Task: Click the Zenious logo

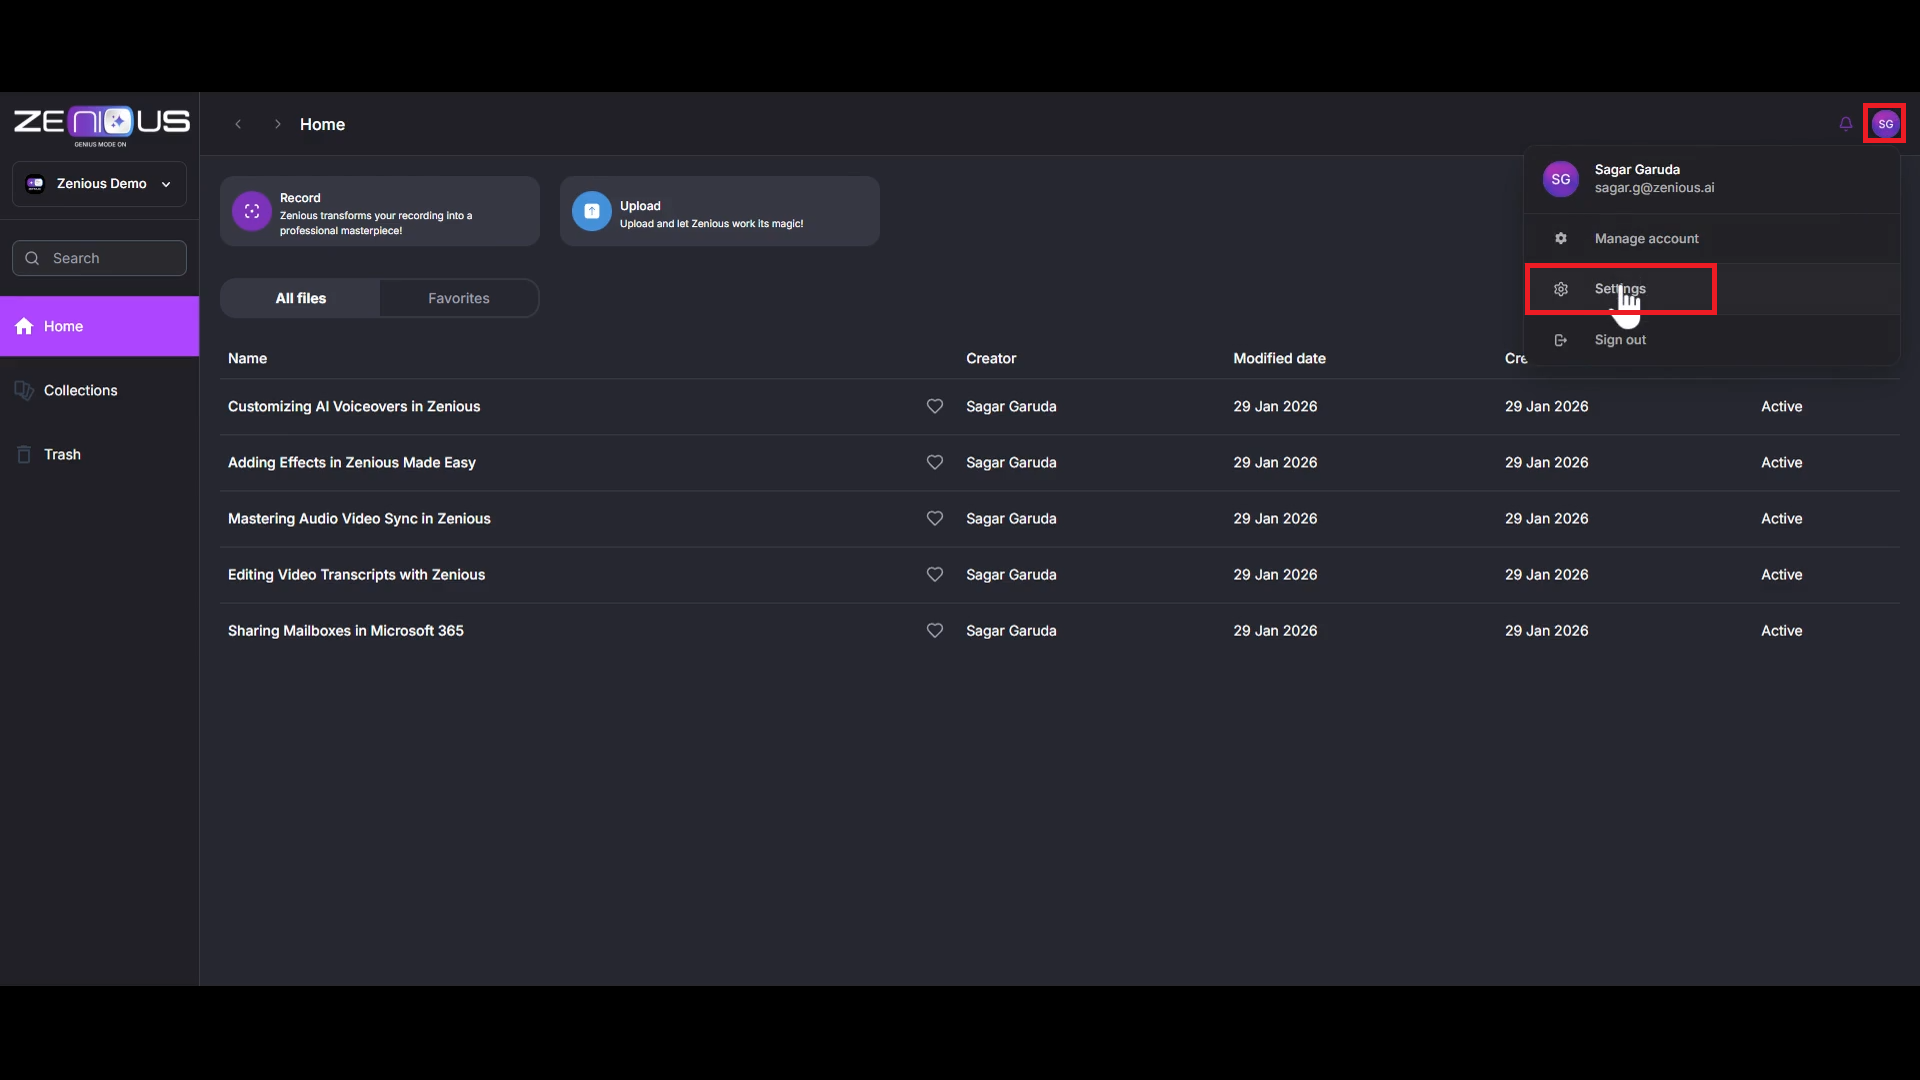Action: click(x=101, y=123)
